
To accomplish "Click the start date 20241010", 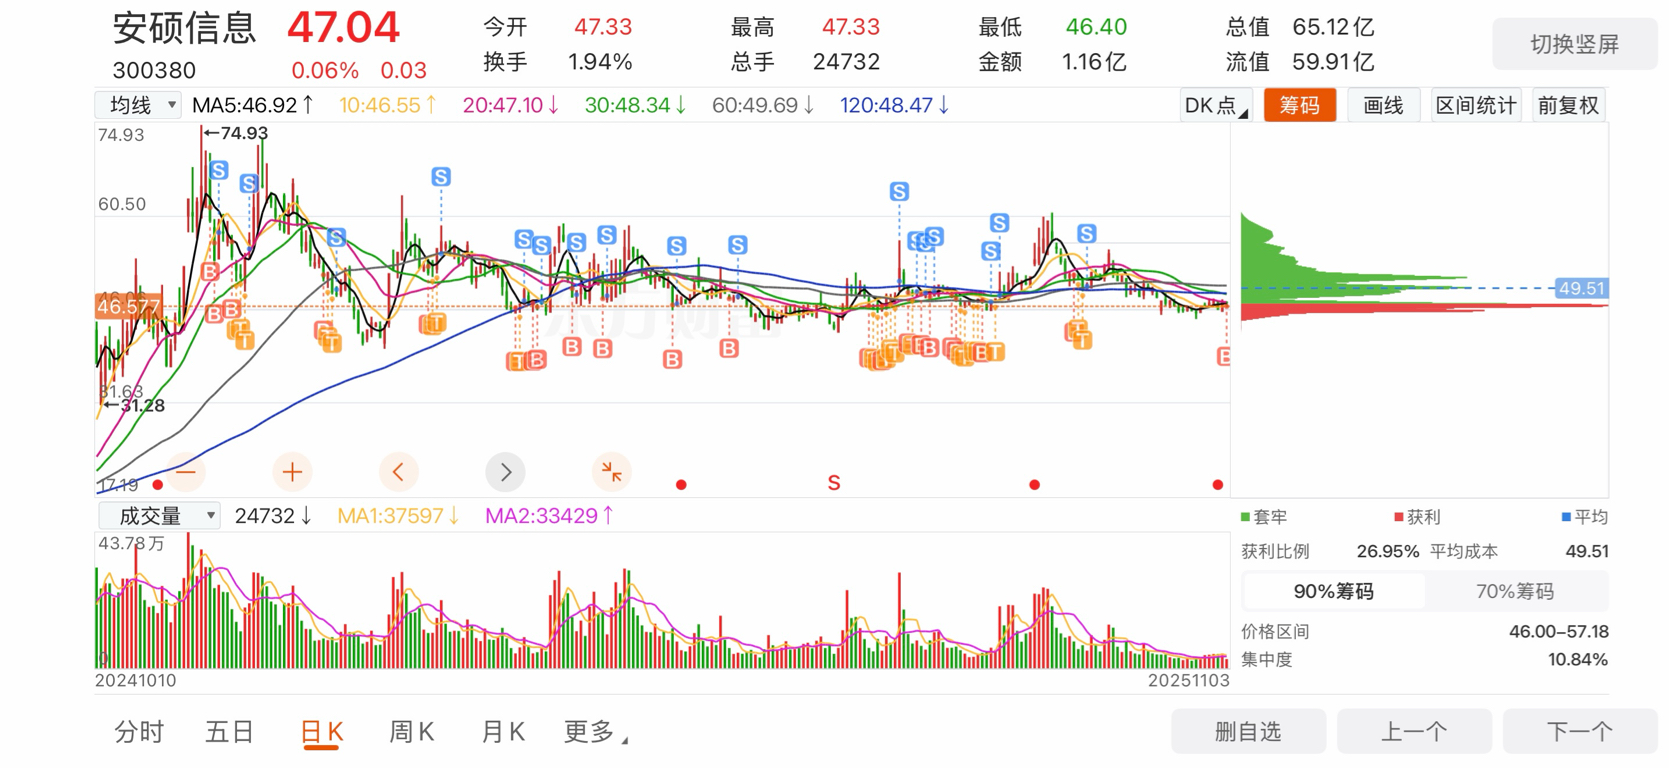I will coord(136,680).
